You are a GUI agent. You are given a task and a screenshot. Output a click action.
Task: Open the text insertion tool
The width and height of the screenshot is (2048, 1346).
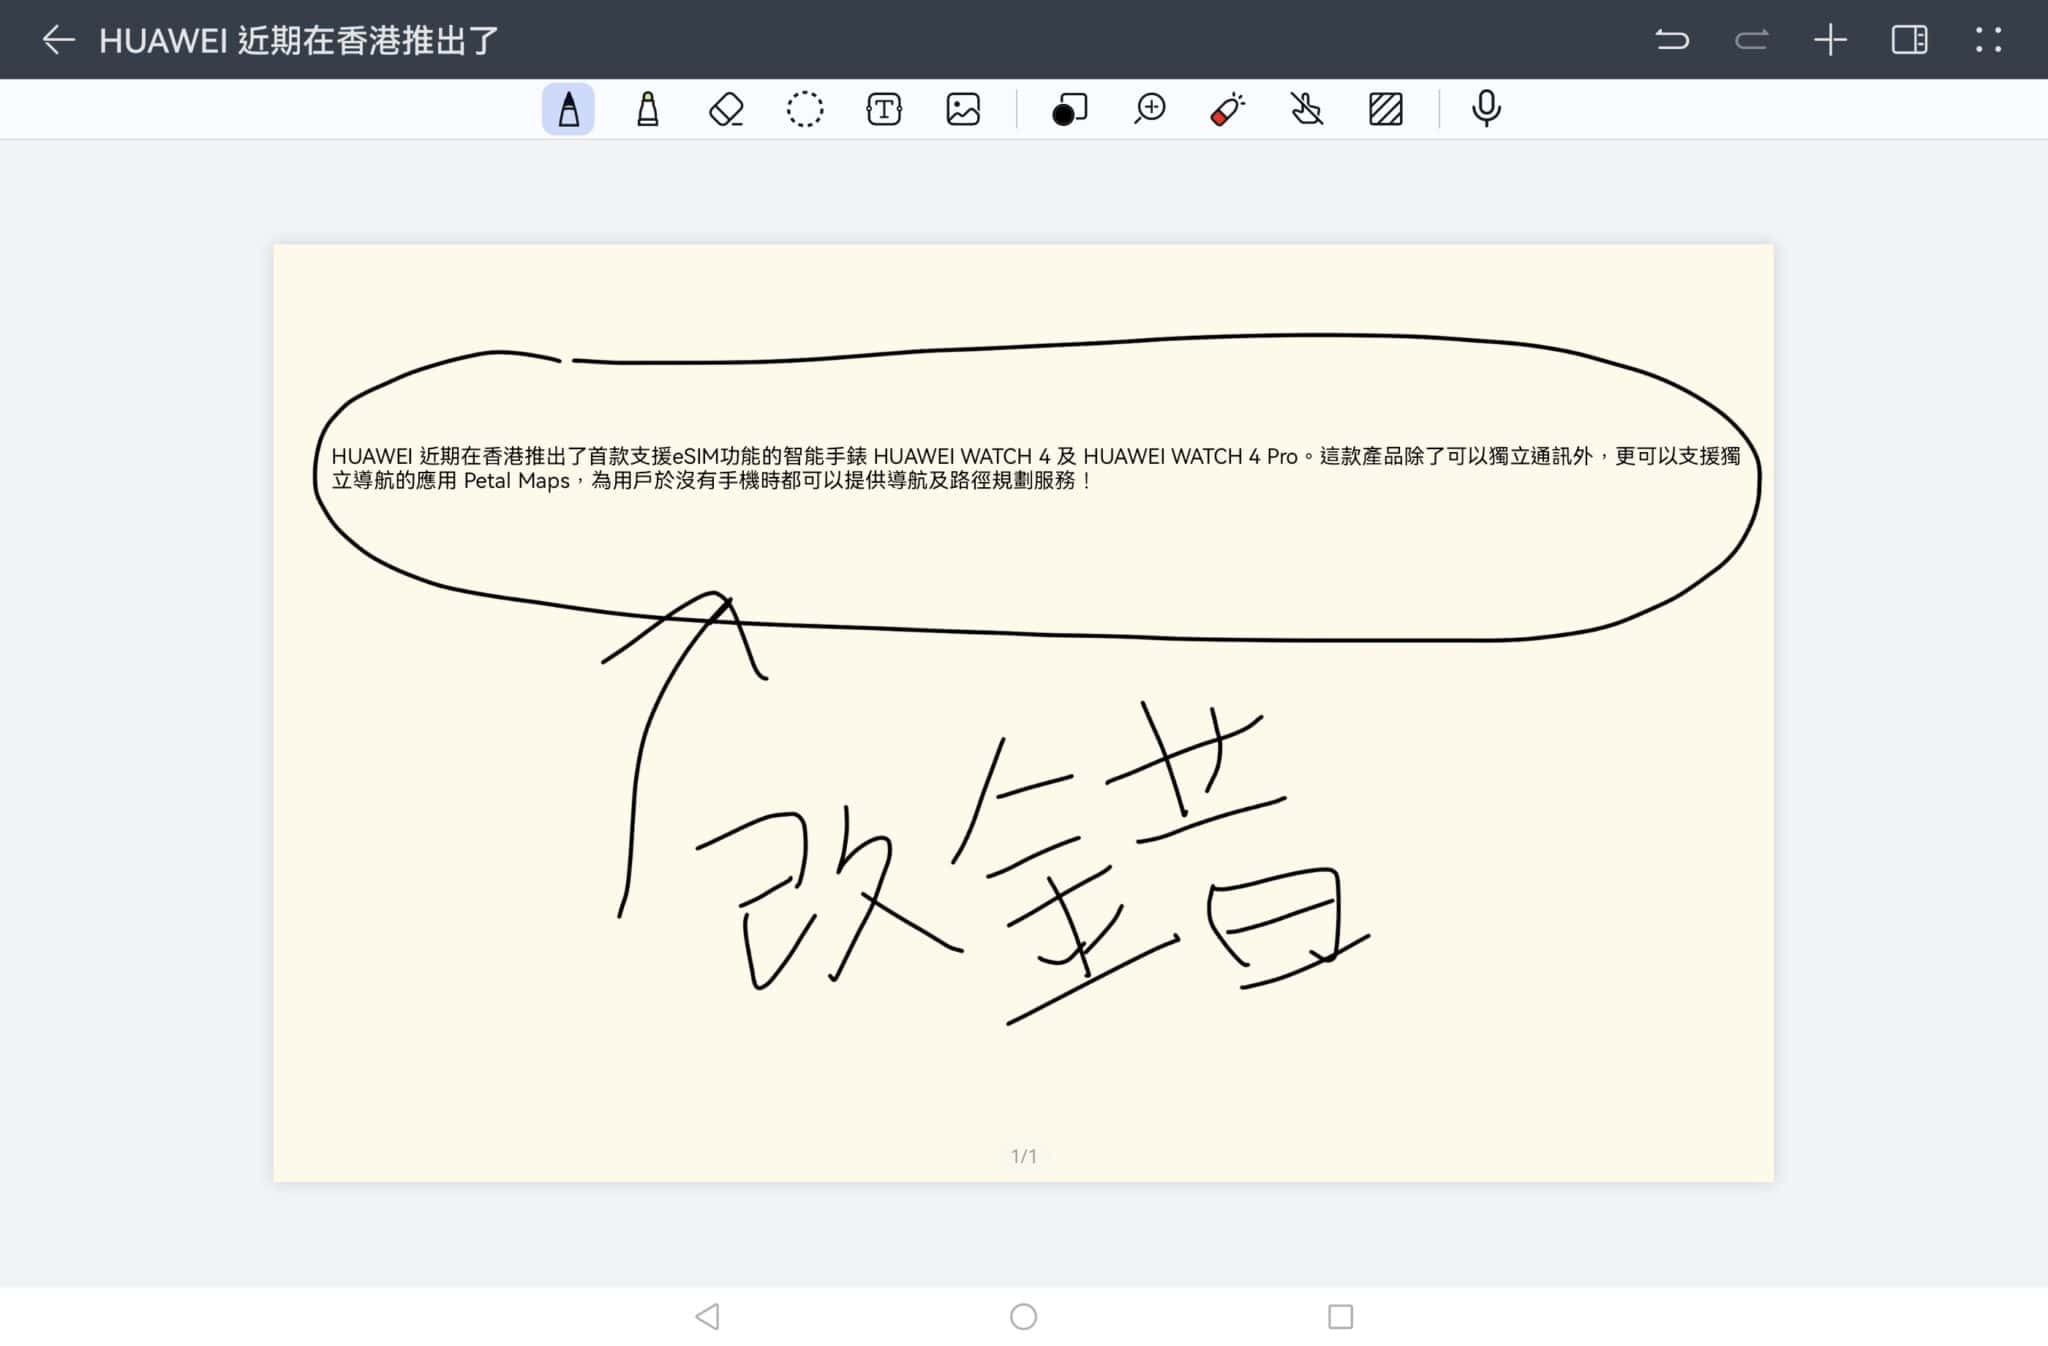pyautogui.click(x=885, y=110)
